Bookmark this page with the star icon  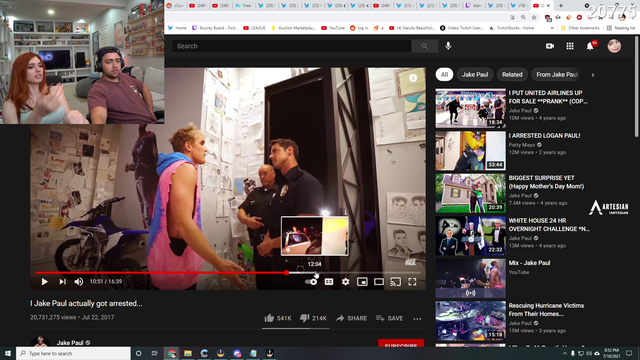click(534, 18)
